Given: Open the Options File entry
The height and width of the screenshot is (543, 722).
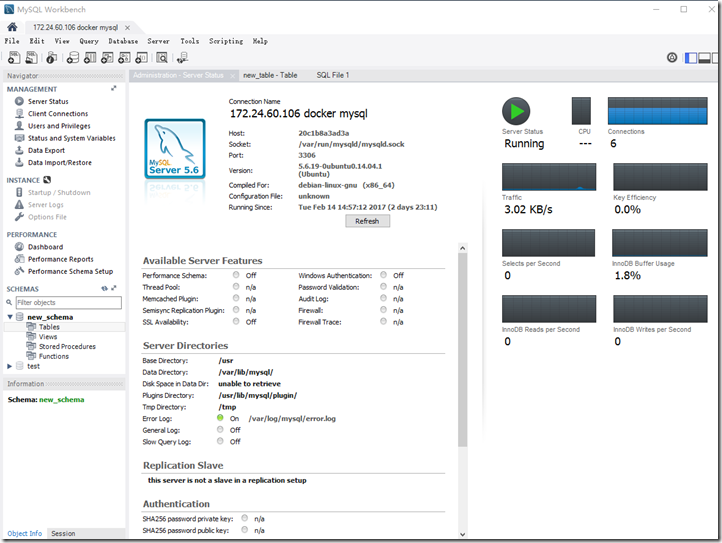Looking at the screenshot, I should 47,217.
